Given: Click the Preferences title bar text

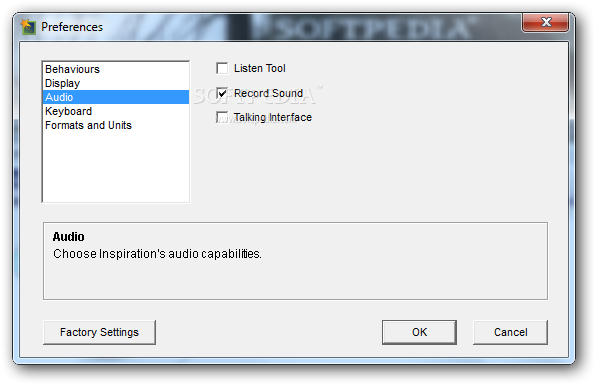Looking at the screenshot, I should click(x=72, y=27).
